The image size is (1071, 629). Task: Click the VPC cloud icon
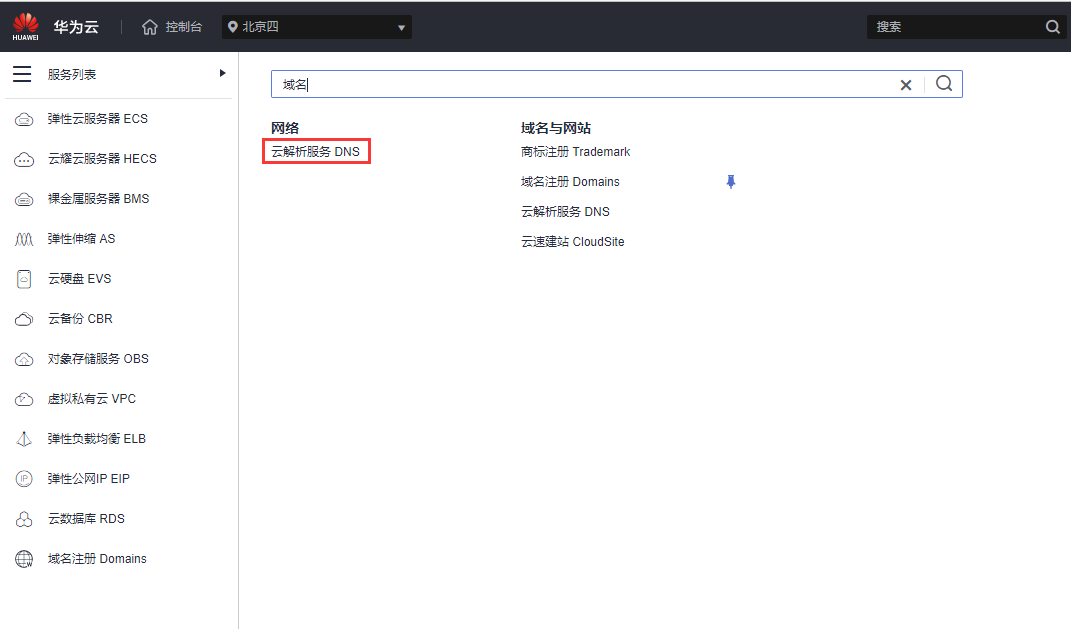24,399
